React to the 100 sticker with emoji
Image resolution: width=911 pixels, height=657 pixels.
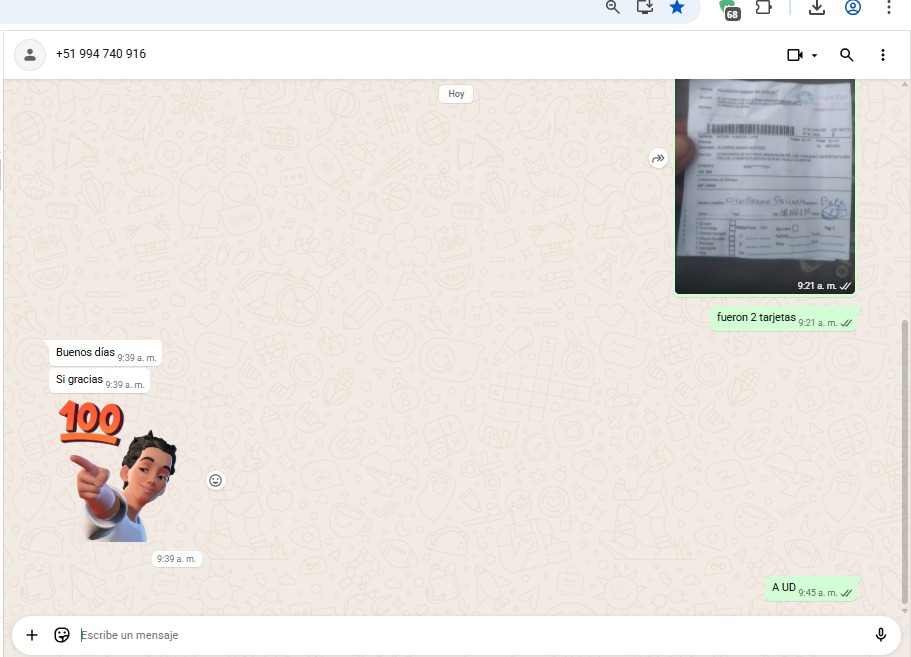pos(215,481)
